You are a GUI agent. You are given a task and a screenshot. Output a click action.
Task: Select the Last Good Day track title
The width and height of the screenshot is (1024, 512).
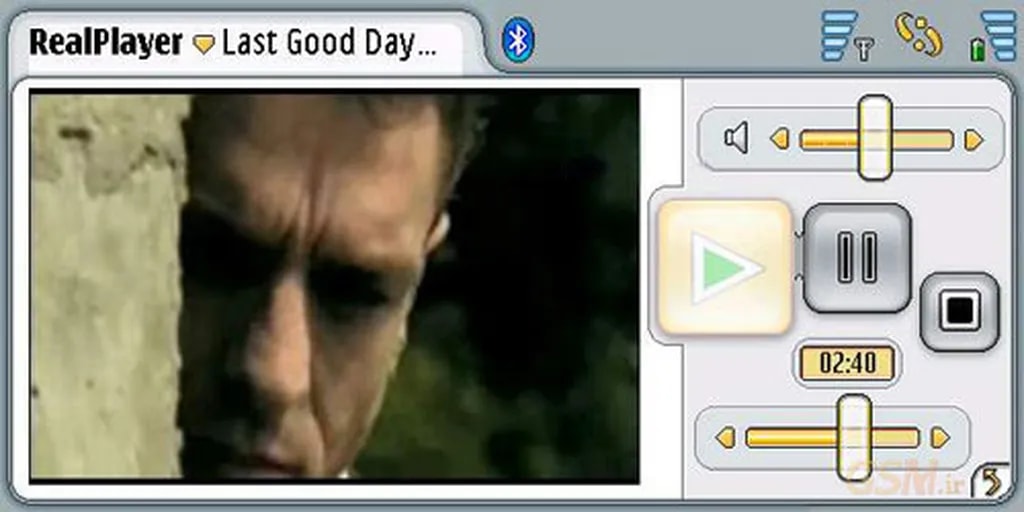pyautogui.click(x=328, y=44)
